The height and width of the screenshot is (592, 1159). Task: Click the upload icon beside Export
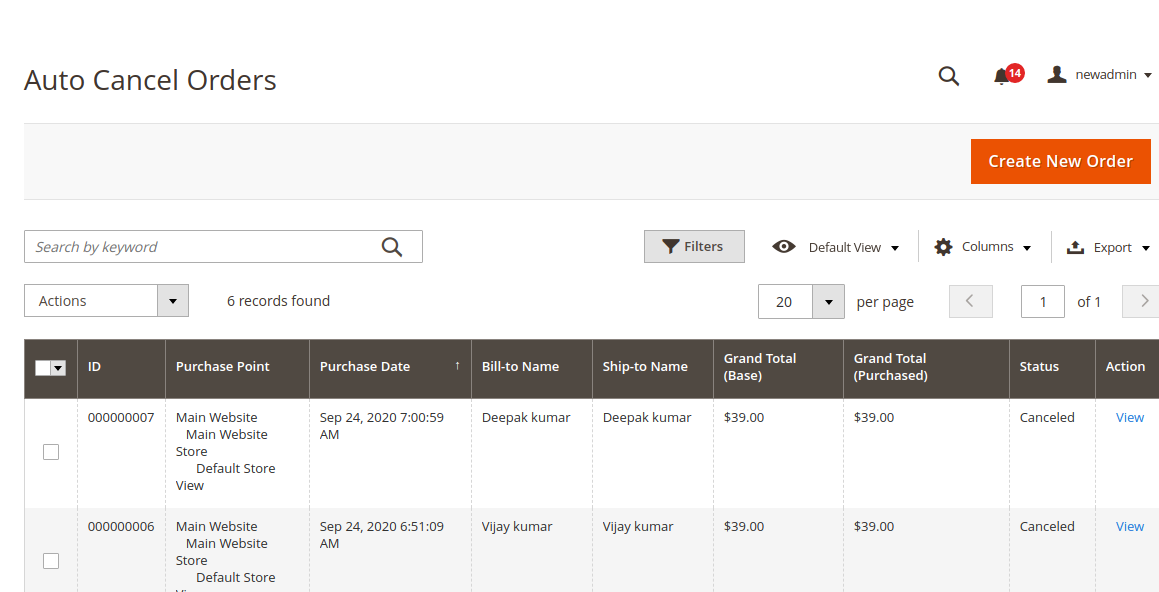click(1075, 247)
